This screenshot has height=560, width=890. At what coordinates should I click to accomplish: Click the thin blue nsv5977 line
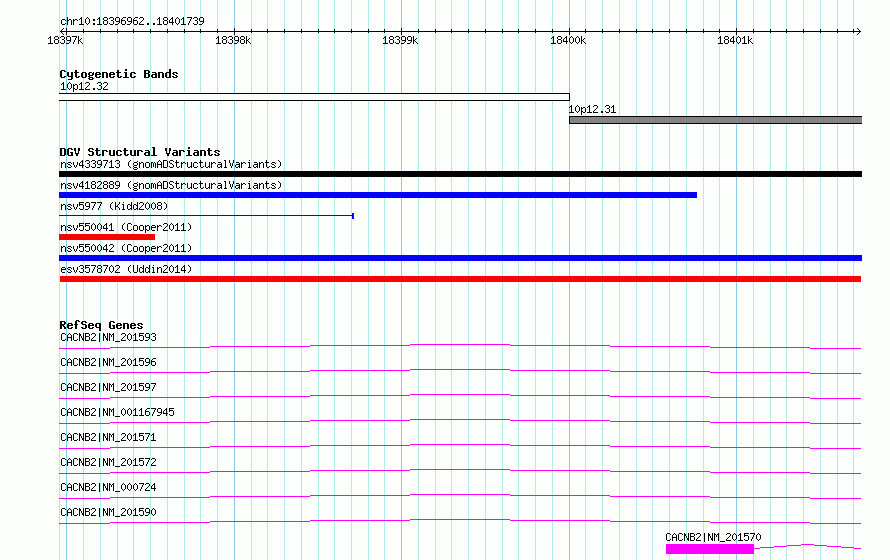(207, 216)
